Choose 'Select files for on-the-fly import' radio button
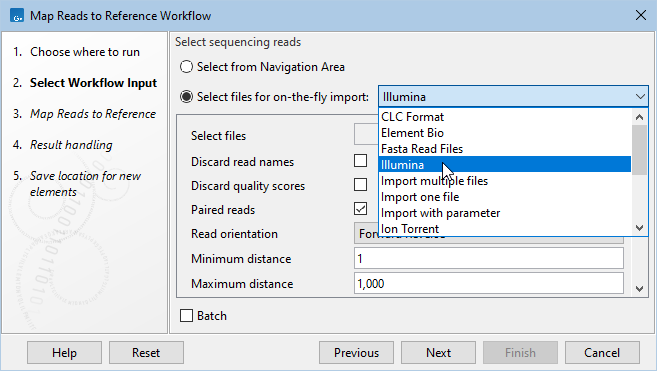Screen dimensions: 657x371 pos(186,97)
